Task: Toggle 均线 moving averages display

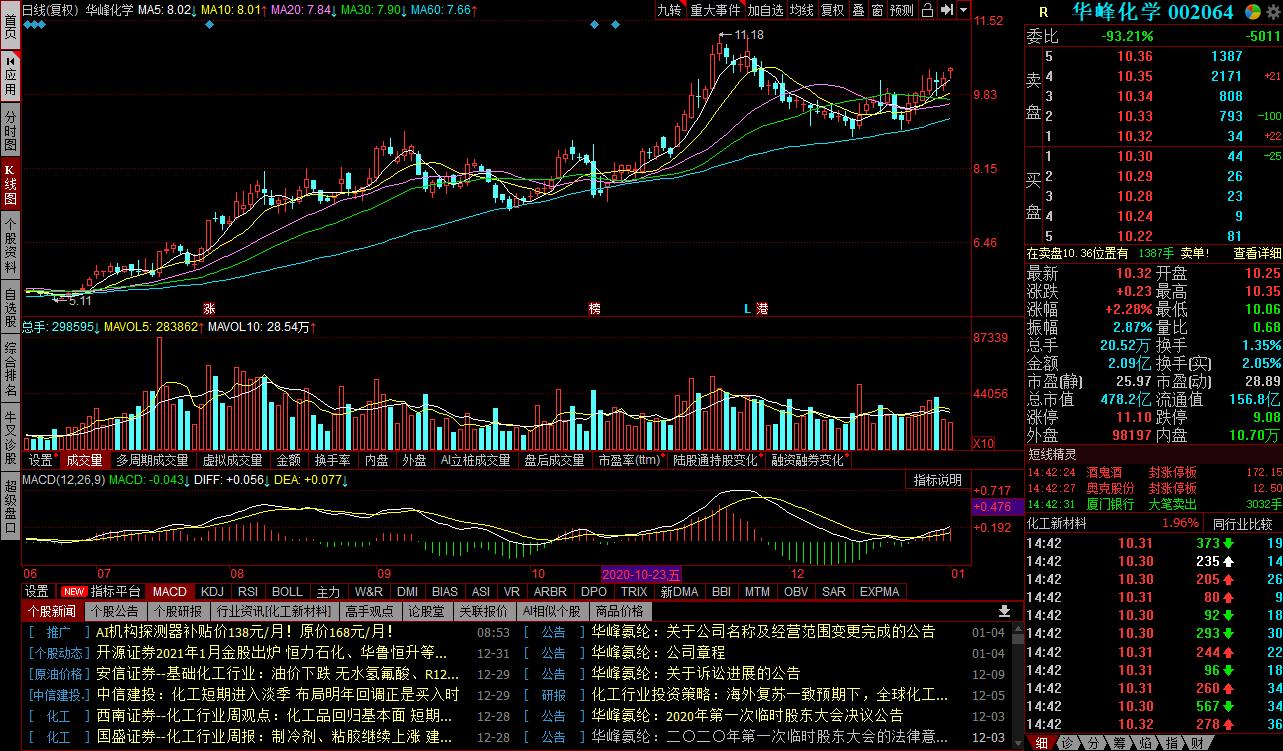Action: click(801, 10)
